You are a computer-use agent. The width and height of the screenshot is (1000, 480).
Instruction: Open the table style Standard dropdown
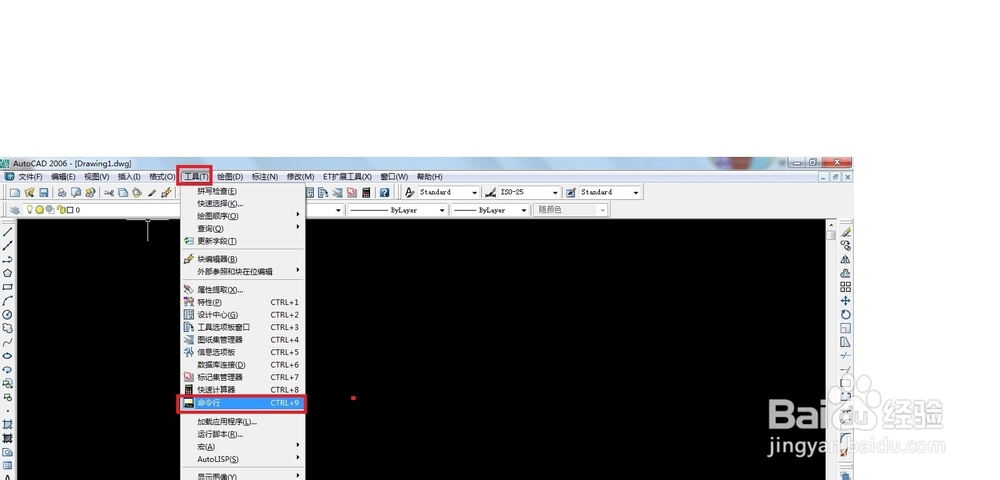coord(636,193)
